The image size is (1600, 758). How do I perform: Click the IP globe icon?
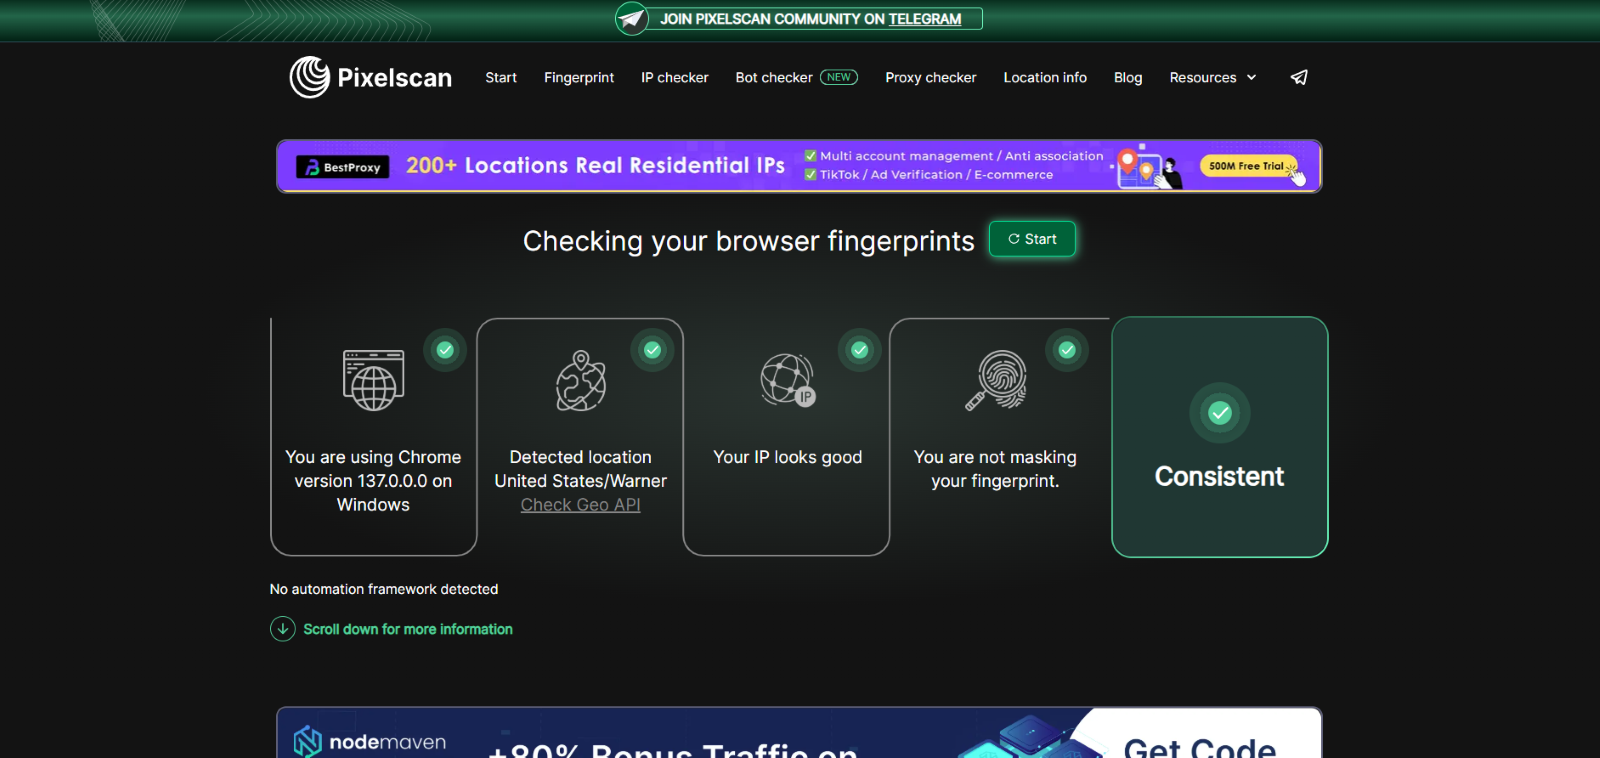click(787, 380)
